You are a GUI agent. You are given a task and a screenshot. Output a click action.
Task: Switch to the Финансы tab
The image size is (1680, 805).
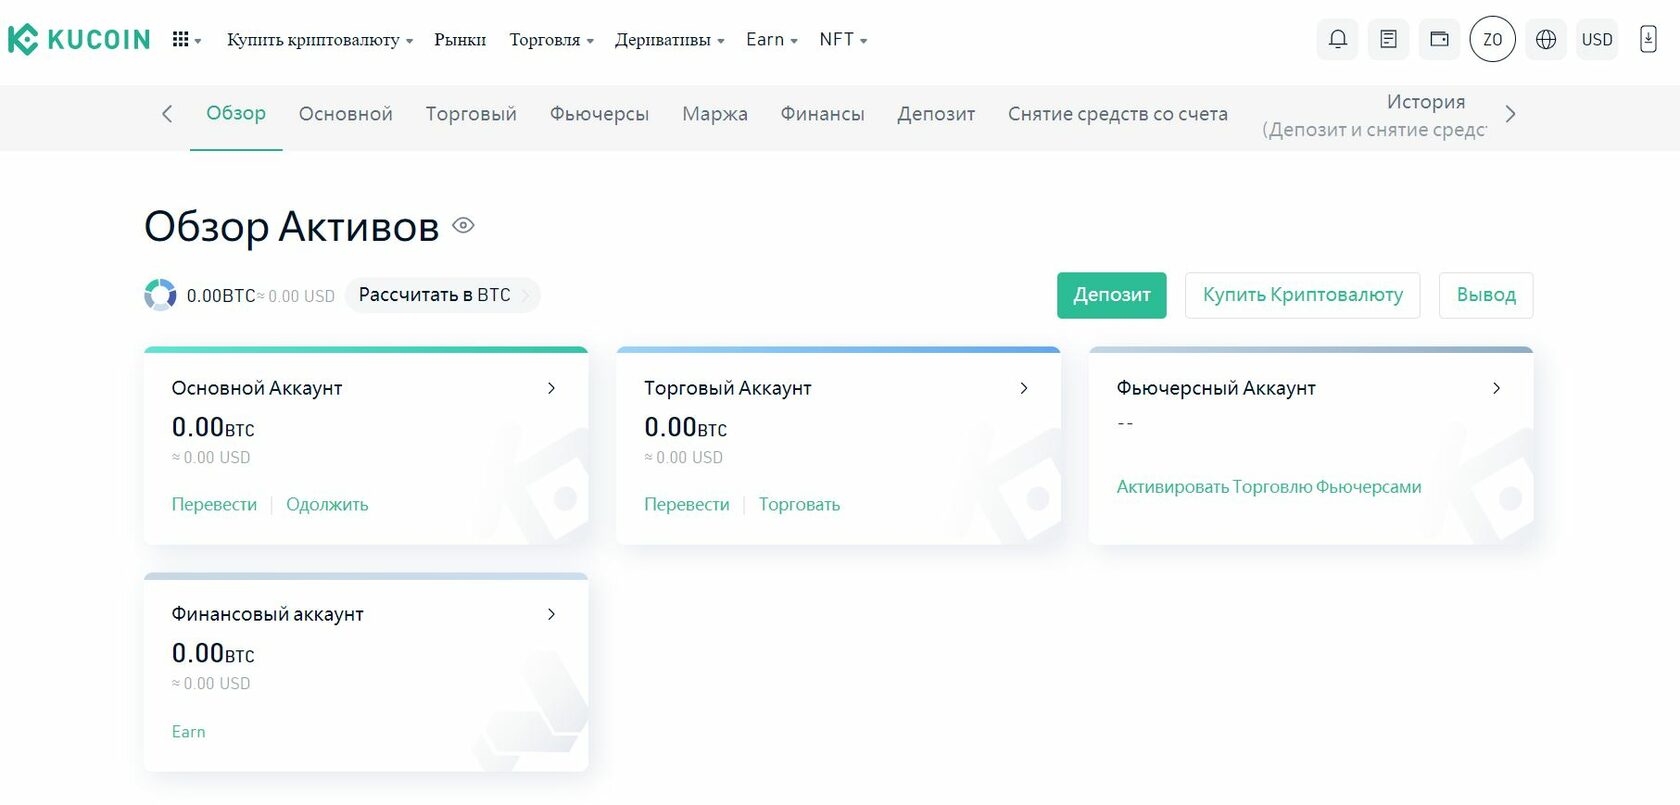[822, 114]
